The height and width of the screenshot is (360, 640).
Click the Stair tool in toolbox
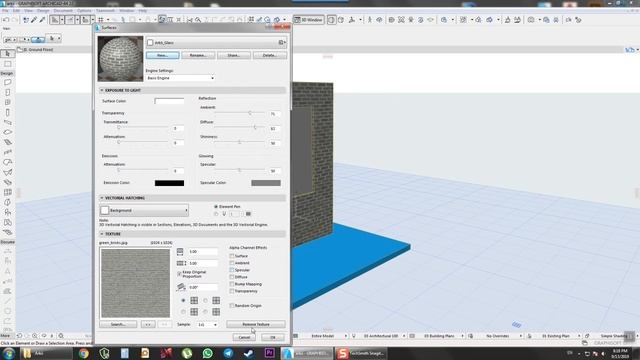coord(7,142)
